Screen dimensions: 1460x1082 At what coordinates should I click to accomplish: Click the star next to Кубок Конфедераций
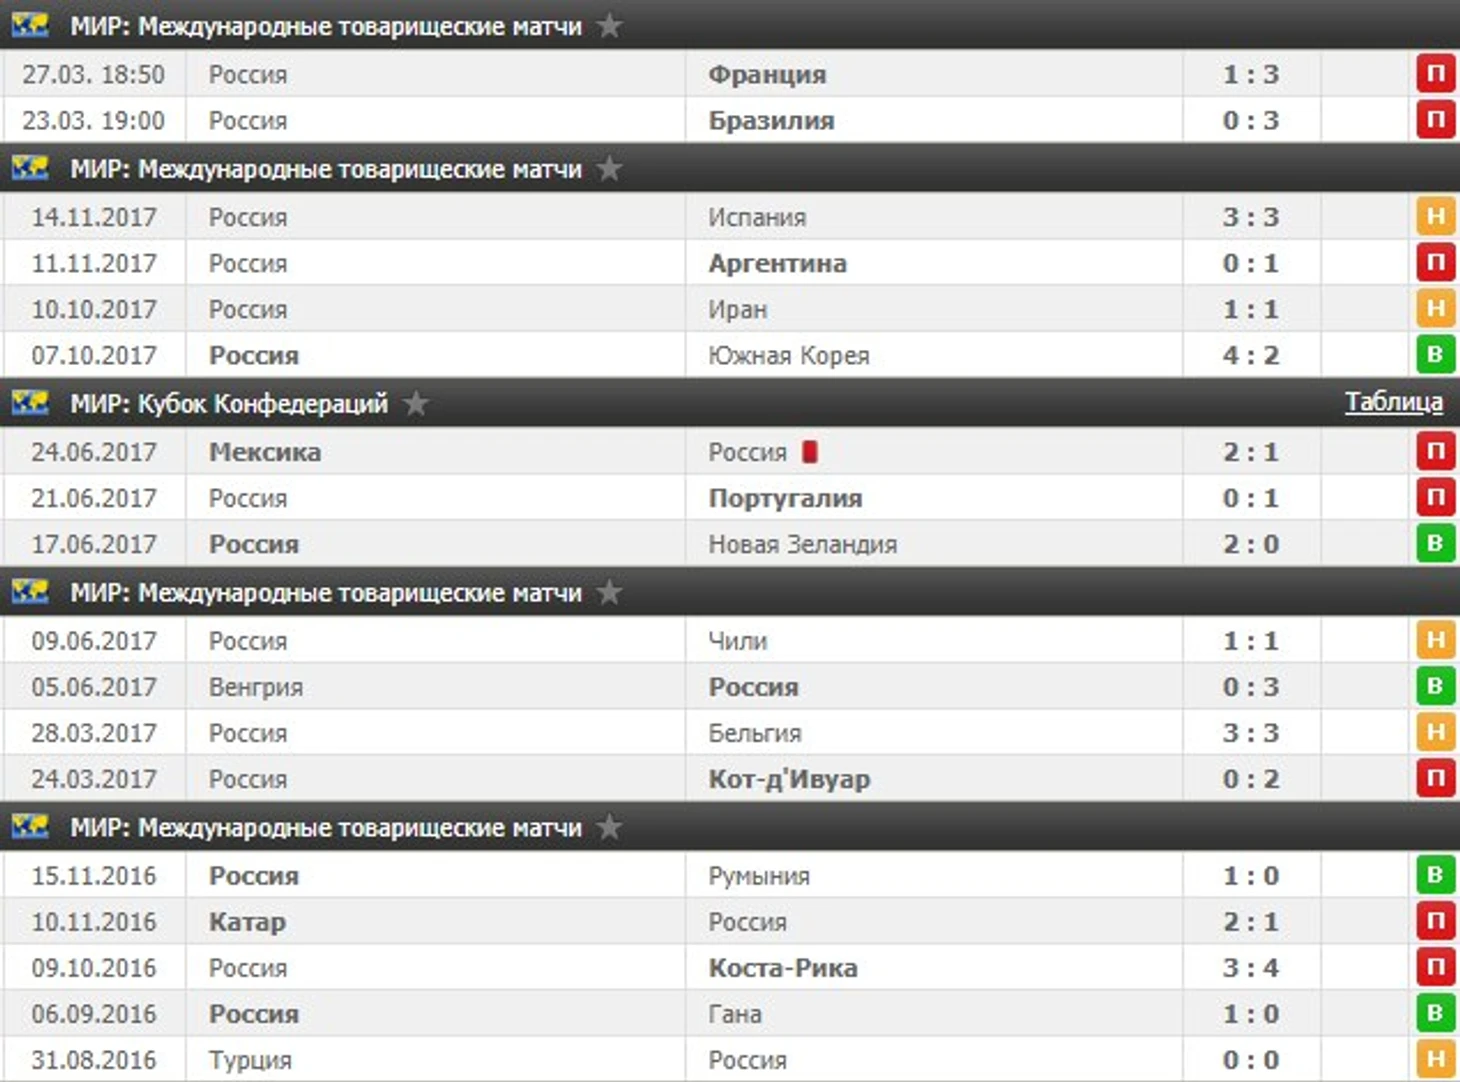click(416, 403)
